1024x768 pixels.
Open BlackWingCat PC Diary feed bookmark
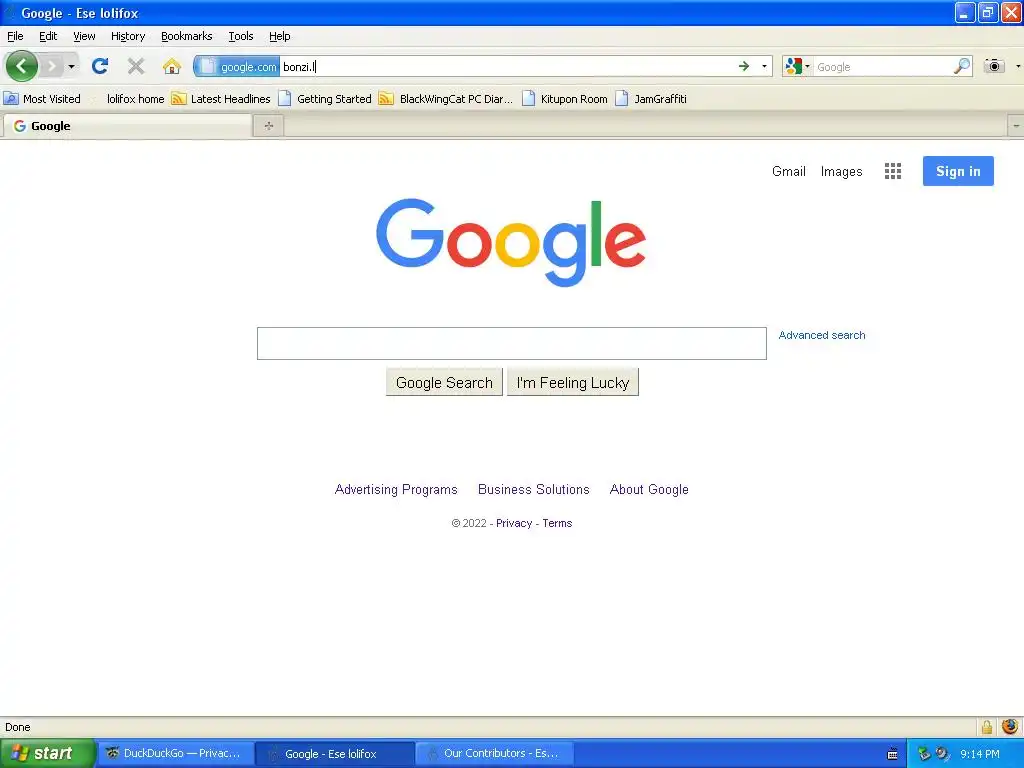coord(446,99)
